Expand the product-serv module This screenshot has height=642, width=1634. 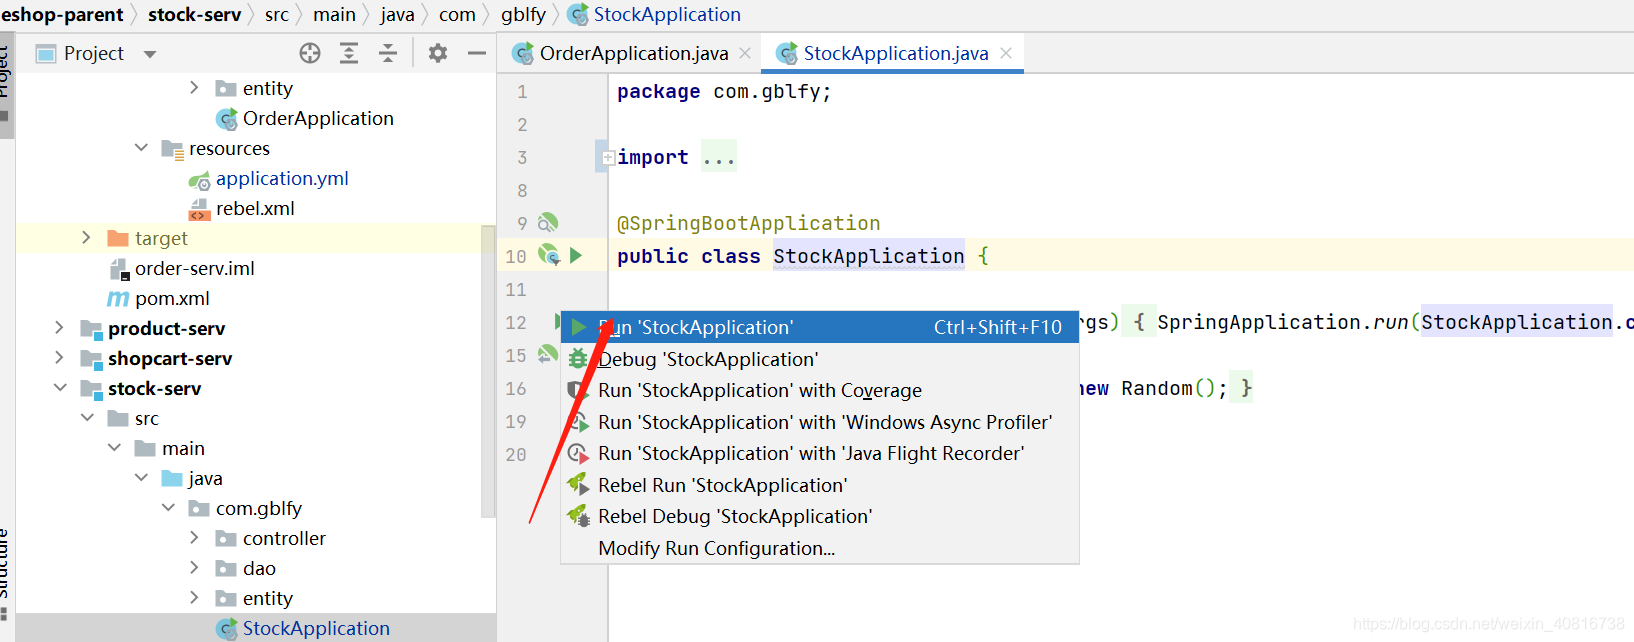(59, 328)
